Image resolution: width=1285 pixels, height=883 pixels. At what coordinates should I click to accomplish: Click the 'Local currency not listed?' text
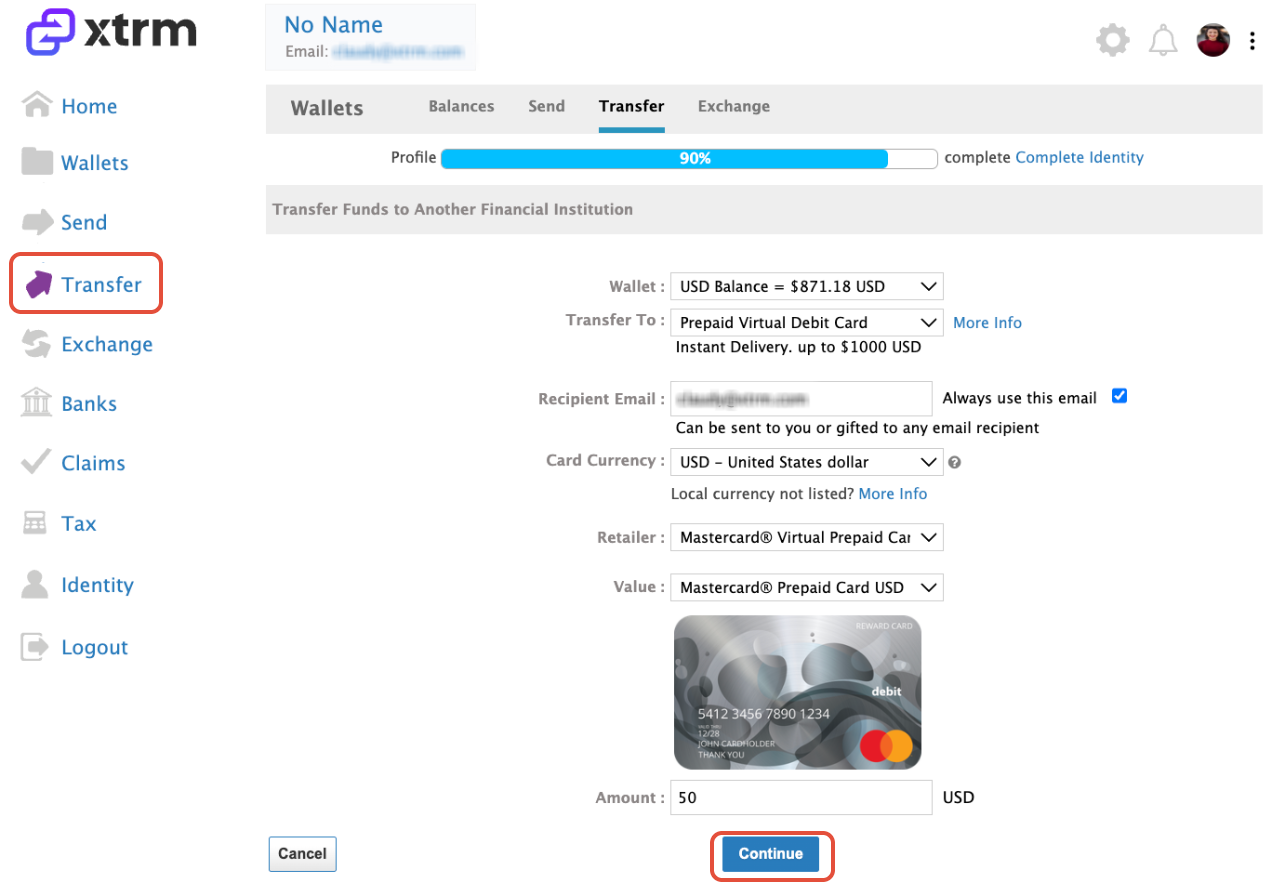pos(762,494)
